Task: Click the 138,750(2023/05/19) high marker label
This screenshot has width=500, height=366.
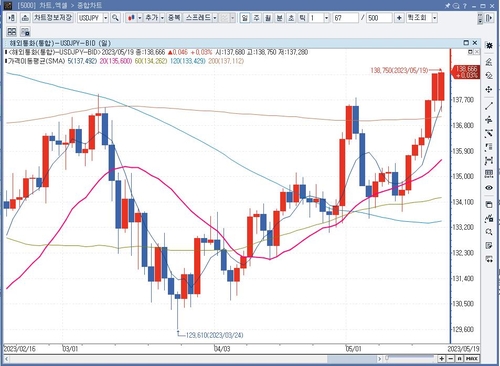Action: coord(399,70)
